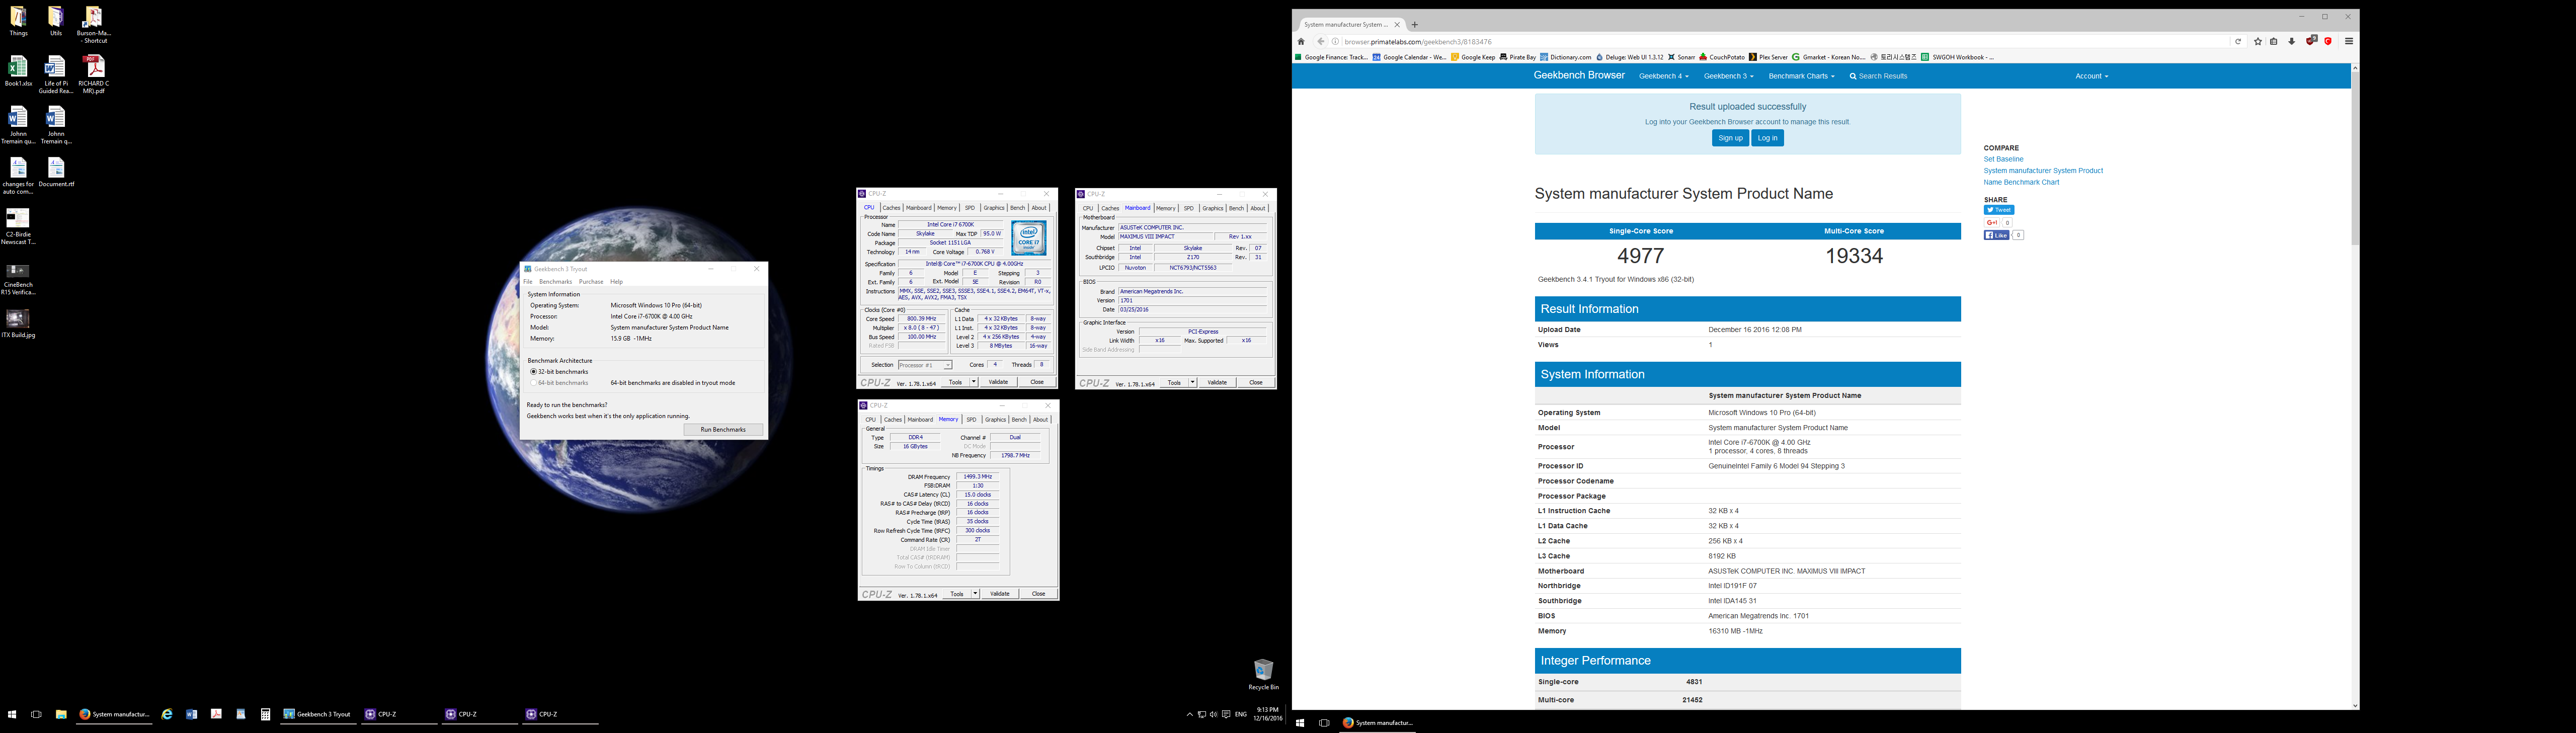This screenshot has width=2576, height=733.
Task: Click Validate in CPU-Z Memory window
Action: coord(1000,594)
